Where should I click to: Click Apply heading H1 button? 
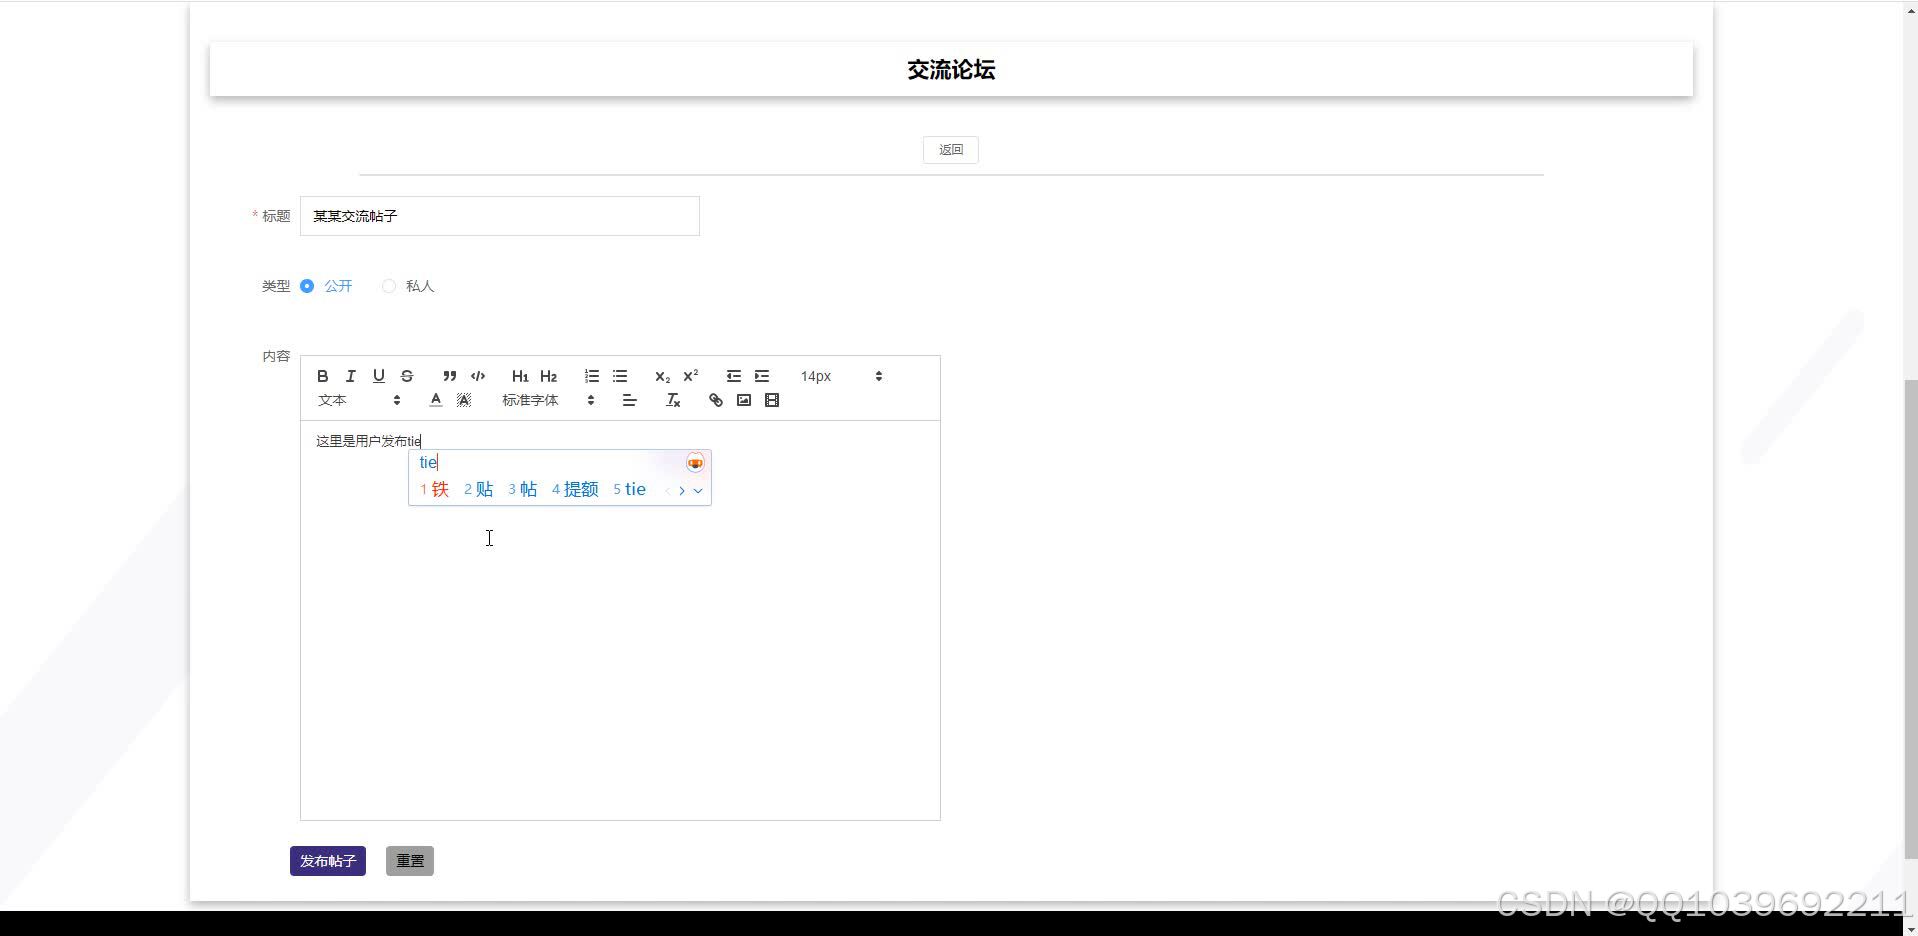pyautogui.click(x=519, y=376)
